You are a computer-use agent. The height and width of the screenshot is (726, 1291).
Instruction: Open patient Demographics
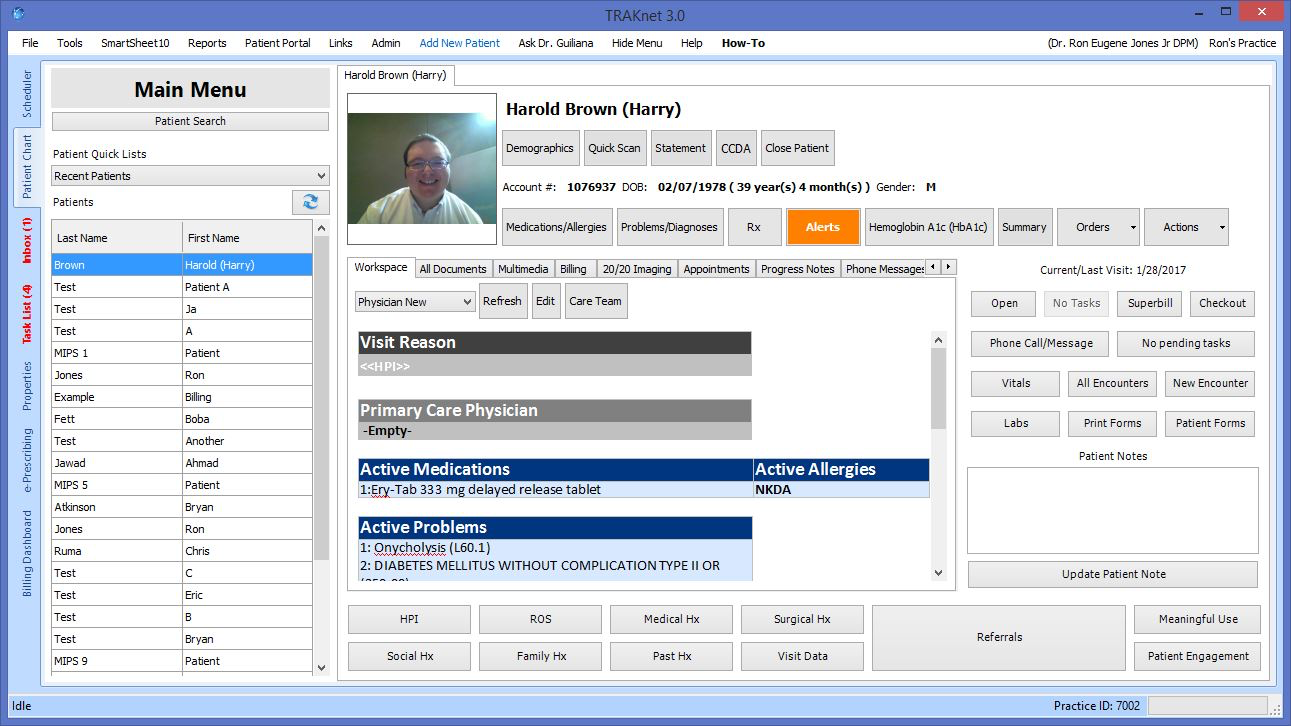[540, 148]
